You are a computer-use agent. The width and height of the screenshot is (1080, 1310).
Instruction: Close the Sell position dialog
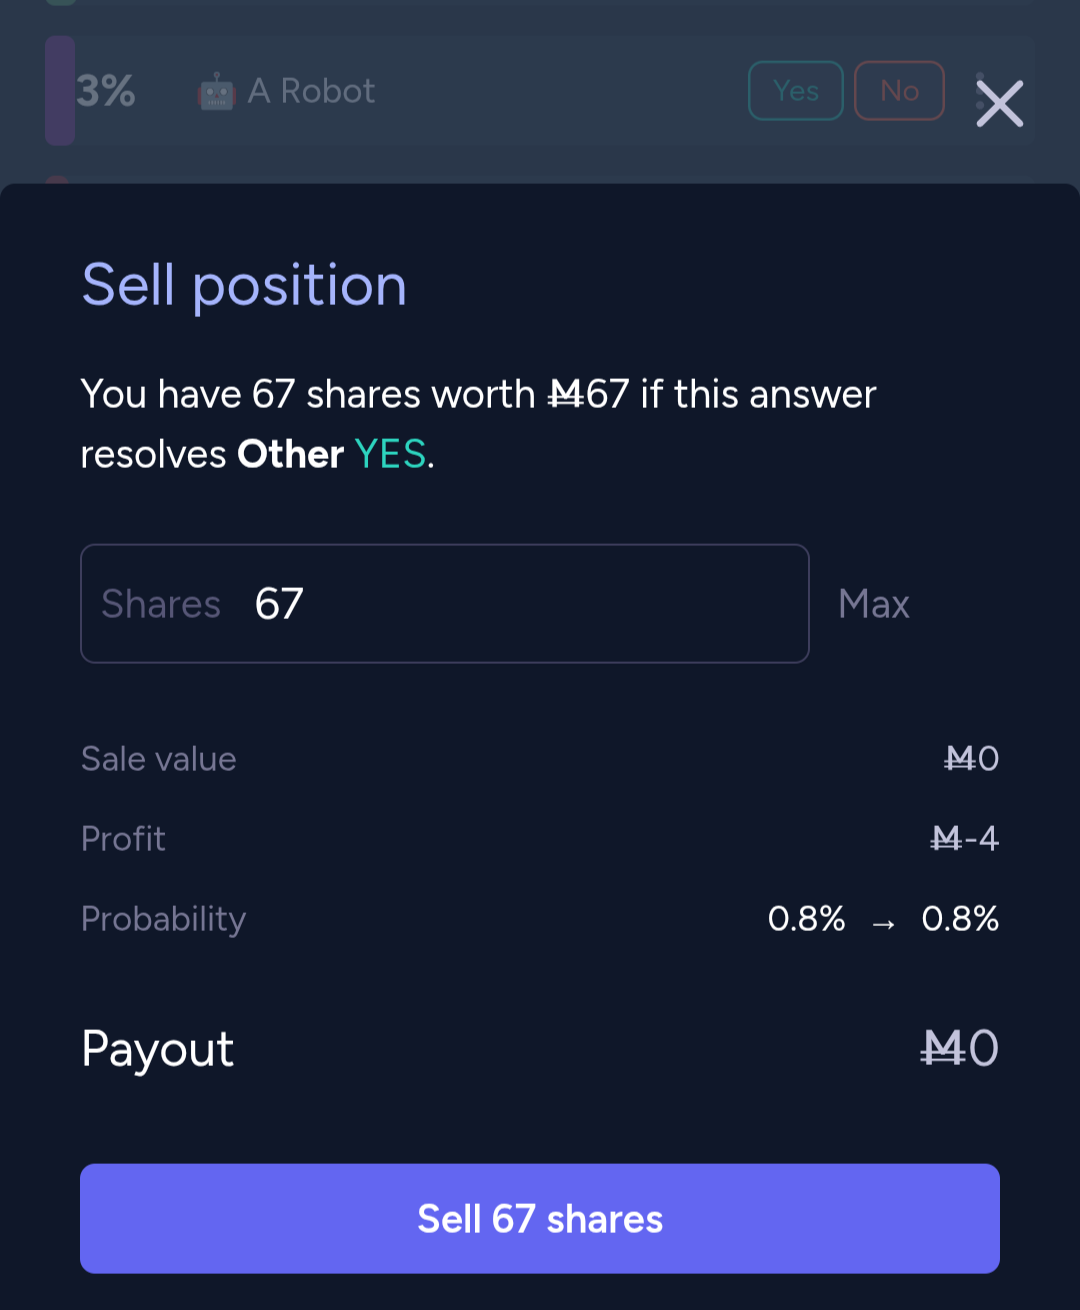coord(999,104)
